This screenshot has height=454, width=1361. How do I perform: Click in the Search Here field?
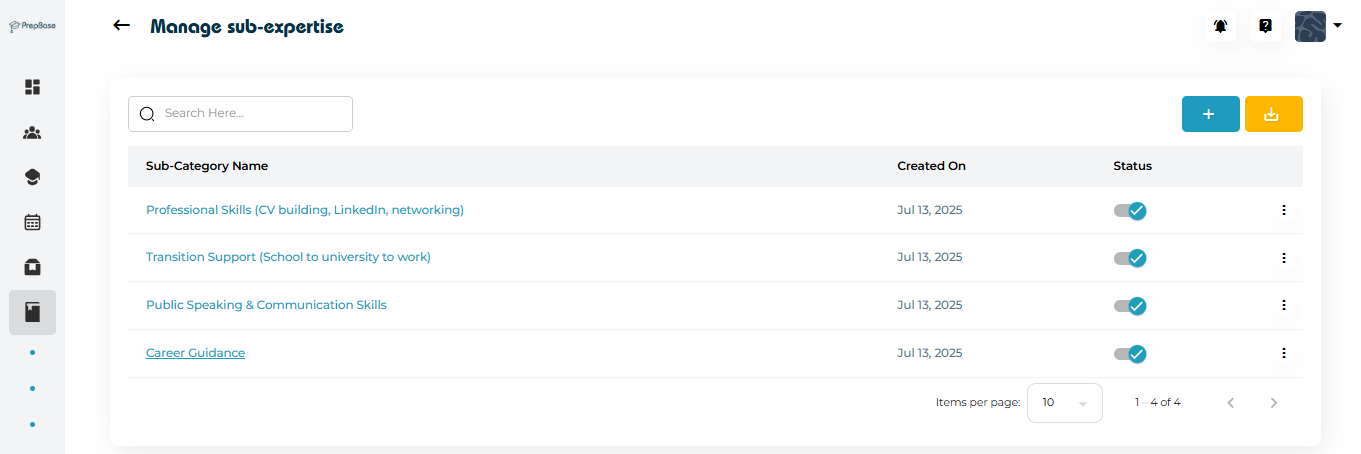coord(250,114)
